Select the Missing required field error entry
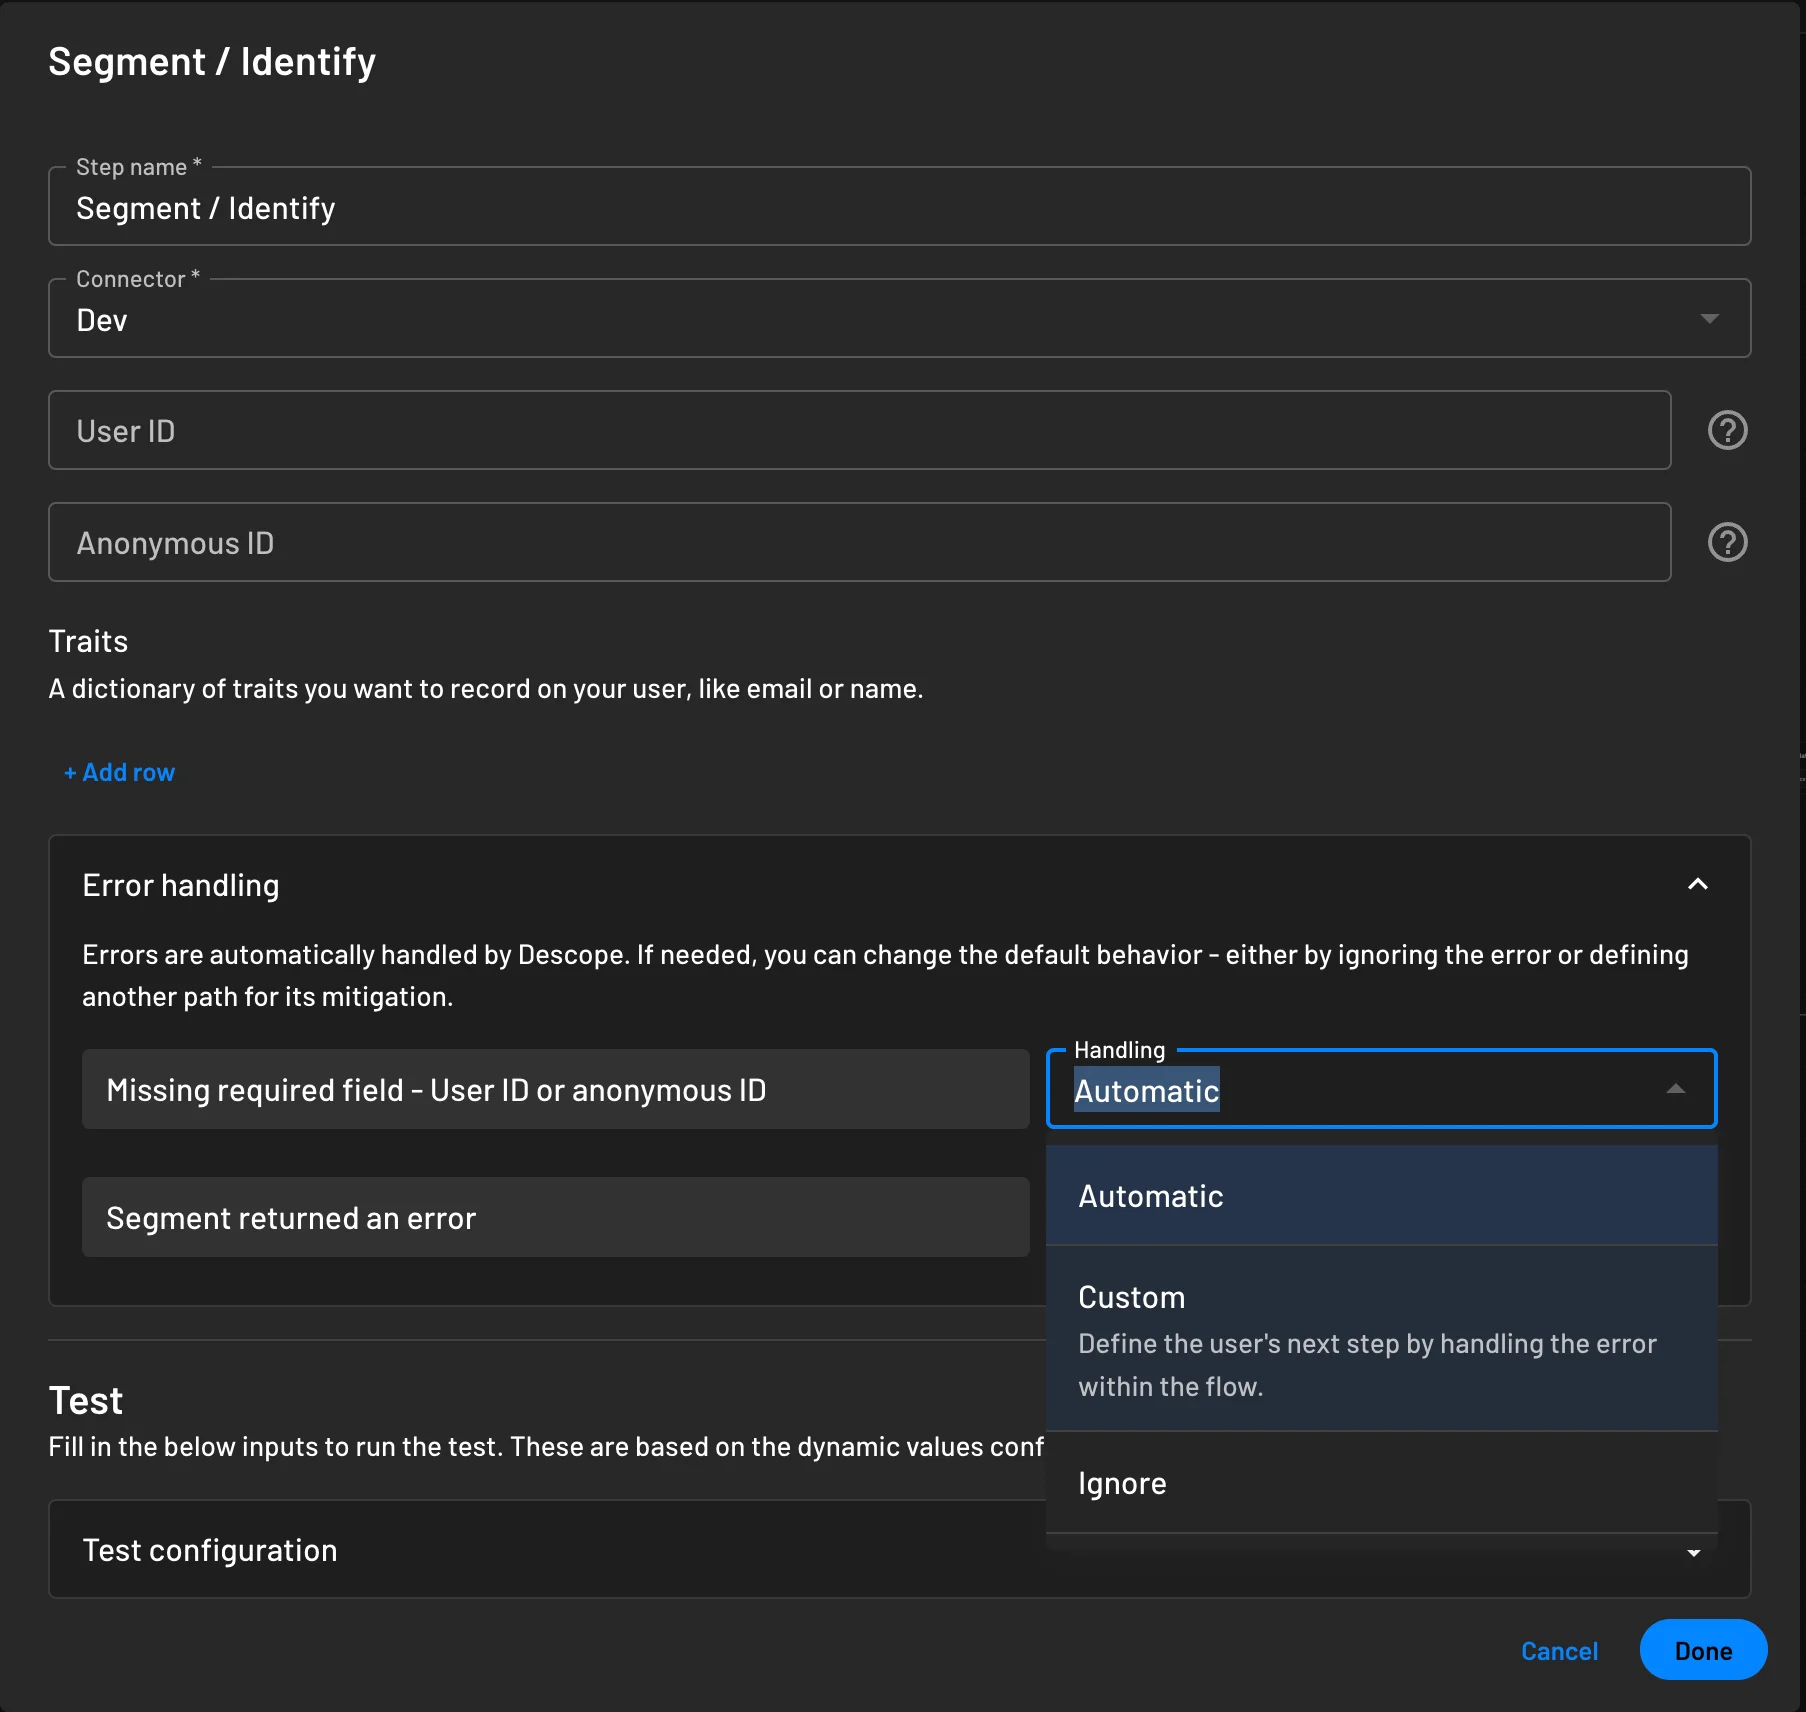Viewport: 1806px width, 1712px height. click(x=555, y=1089)
